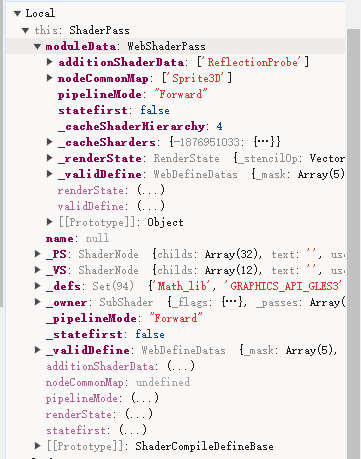Image resolution: width=361 pixels, height=459 pixels.
Task: Collapse the Local scope section
Action: pos(17,14)
